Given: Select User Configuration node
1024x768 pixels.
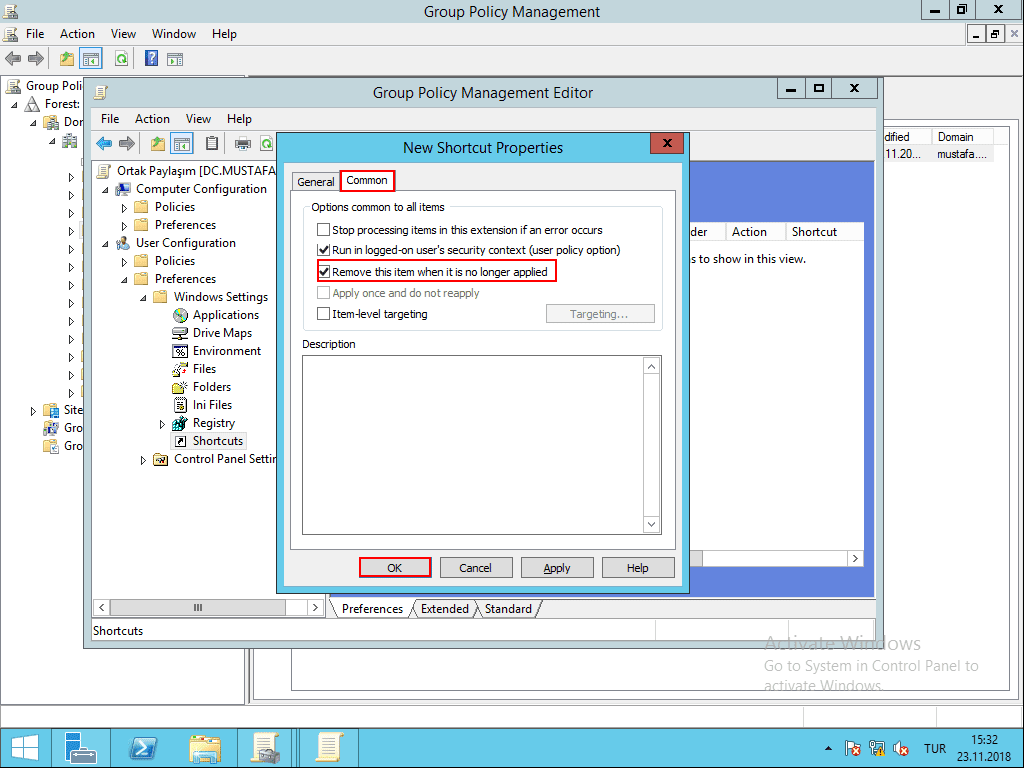Looking at the screenshot, I should click(x=185, y=243).
